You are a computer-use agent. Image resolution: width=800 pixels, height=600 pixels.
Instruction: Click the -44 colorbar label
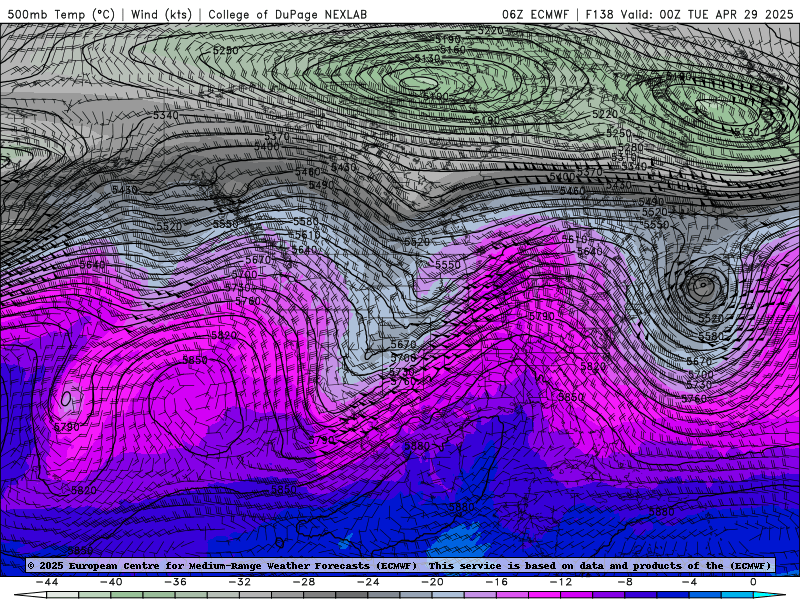47,582
